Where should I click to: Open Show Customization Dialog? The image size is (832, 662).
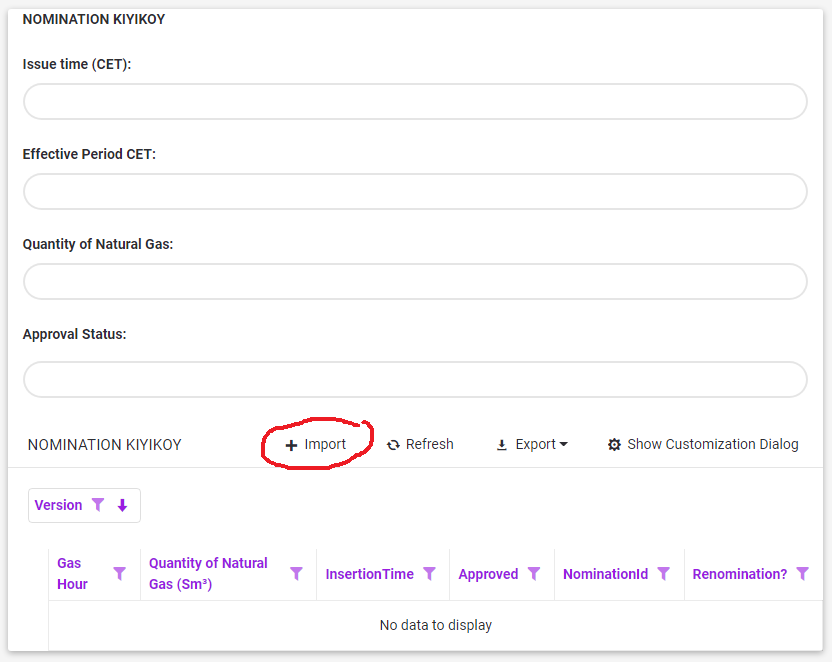tap(703, 444)
